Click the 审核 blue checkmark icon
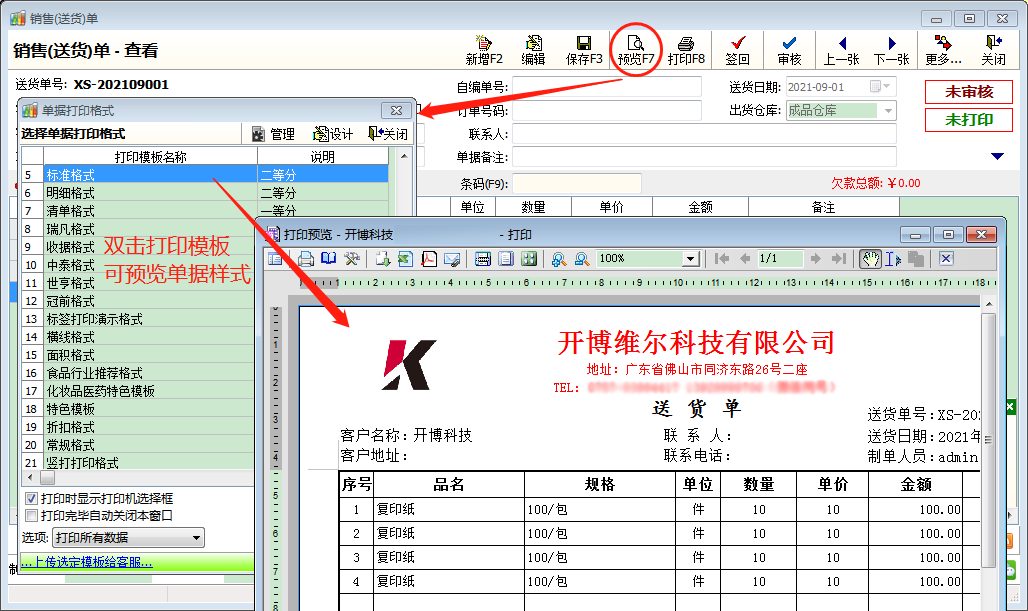Screen dimensions: 1028x611 pos(789,43)
